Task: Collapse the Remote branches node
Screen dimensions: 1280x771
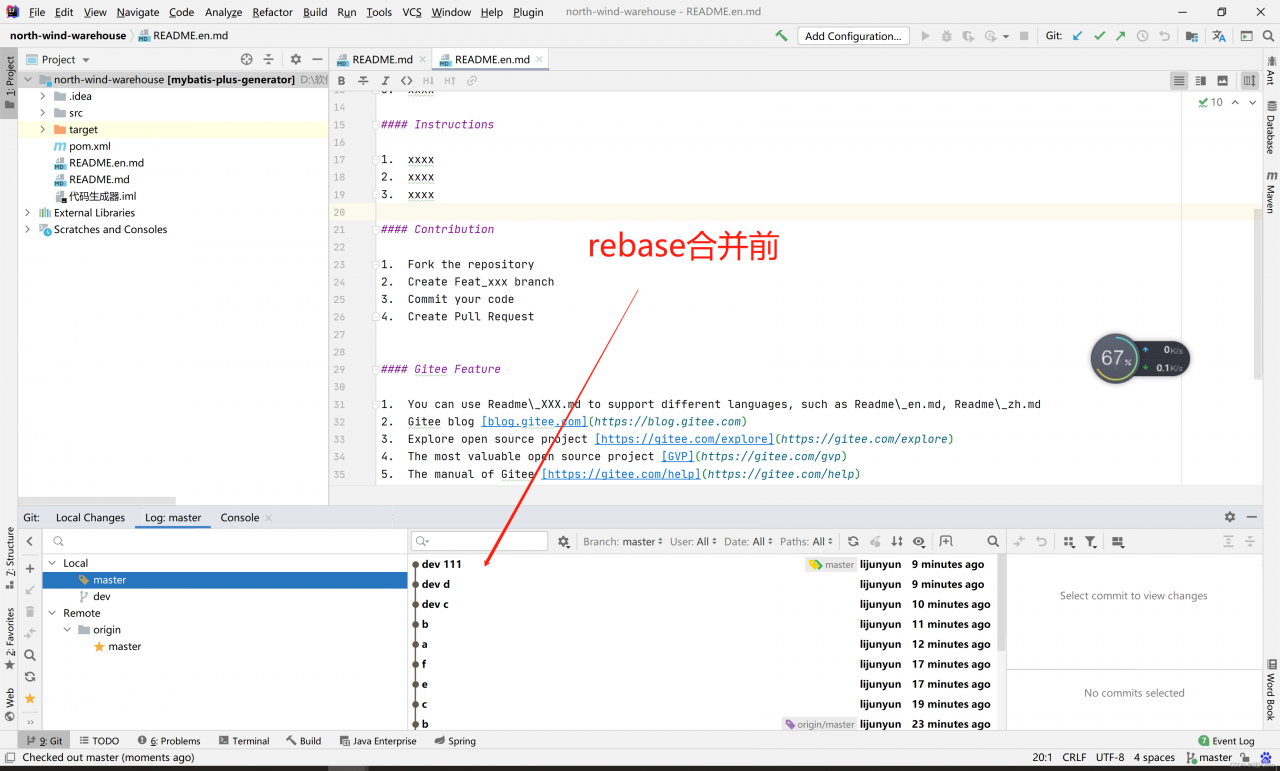Action: pyautogui.click(x=53, y=613)
